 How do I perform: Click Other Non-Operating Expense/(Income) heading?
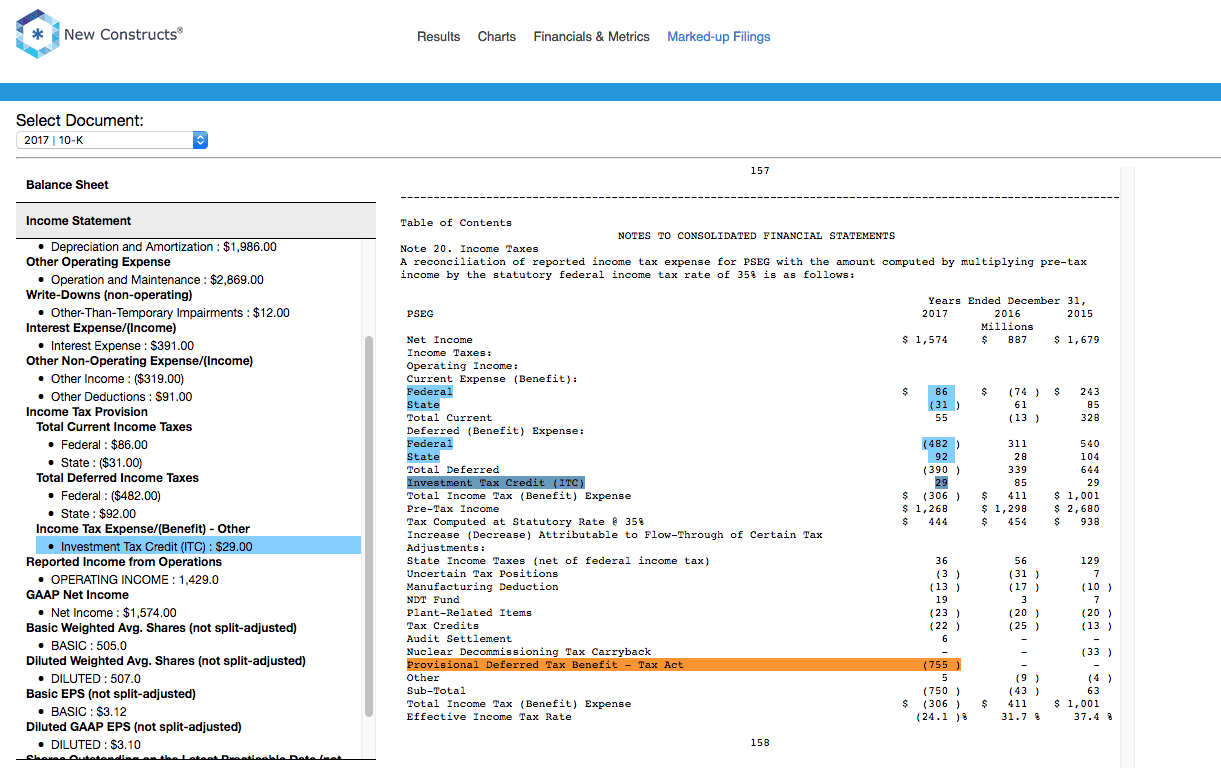tap(140, 361)
